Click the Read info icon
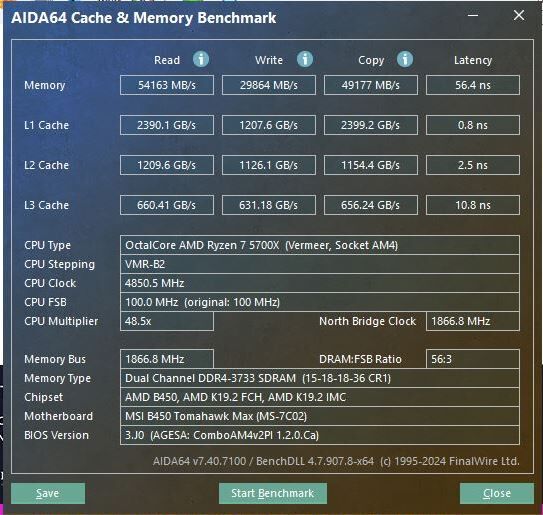This screenshot has height=515, width=543. (x=201, y=59)
